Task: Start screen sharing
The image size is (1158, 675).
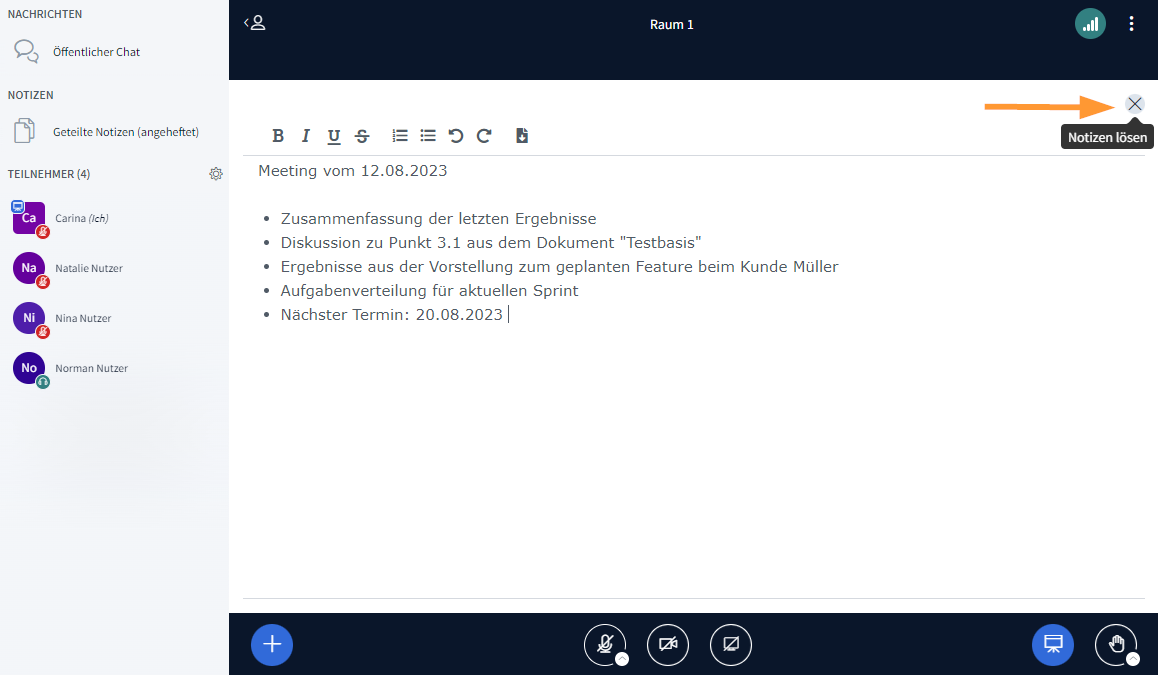Action: 731,644
